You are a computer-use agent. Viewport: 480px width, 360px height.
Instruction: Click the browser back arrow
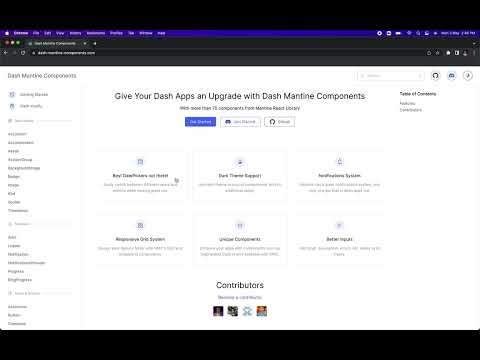tap(6, 53)
